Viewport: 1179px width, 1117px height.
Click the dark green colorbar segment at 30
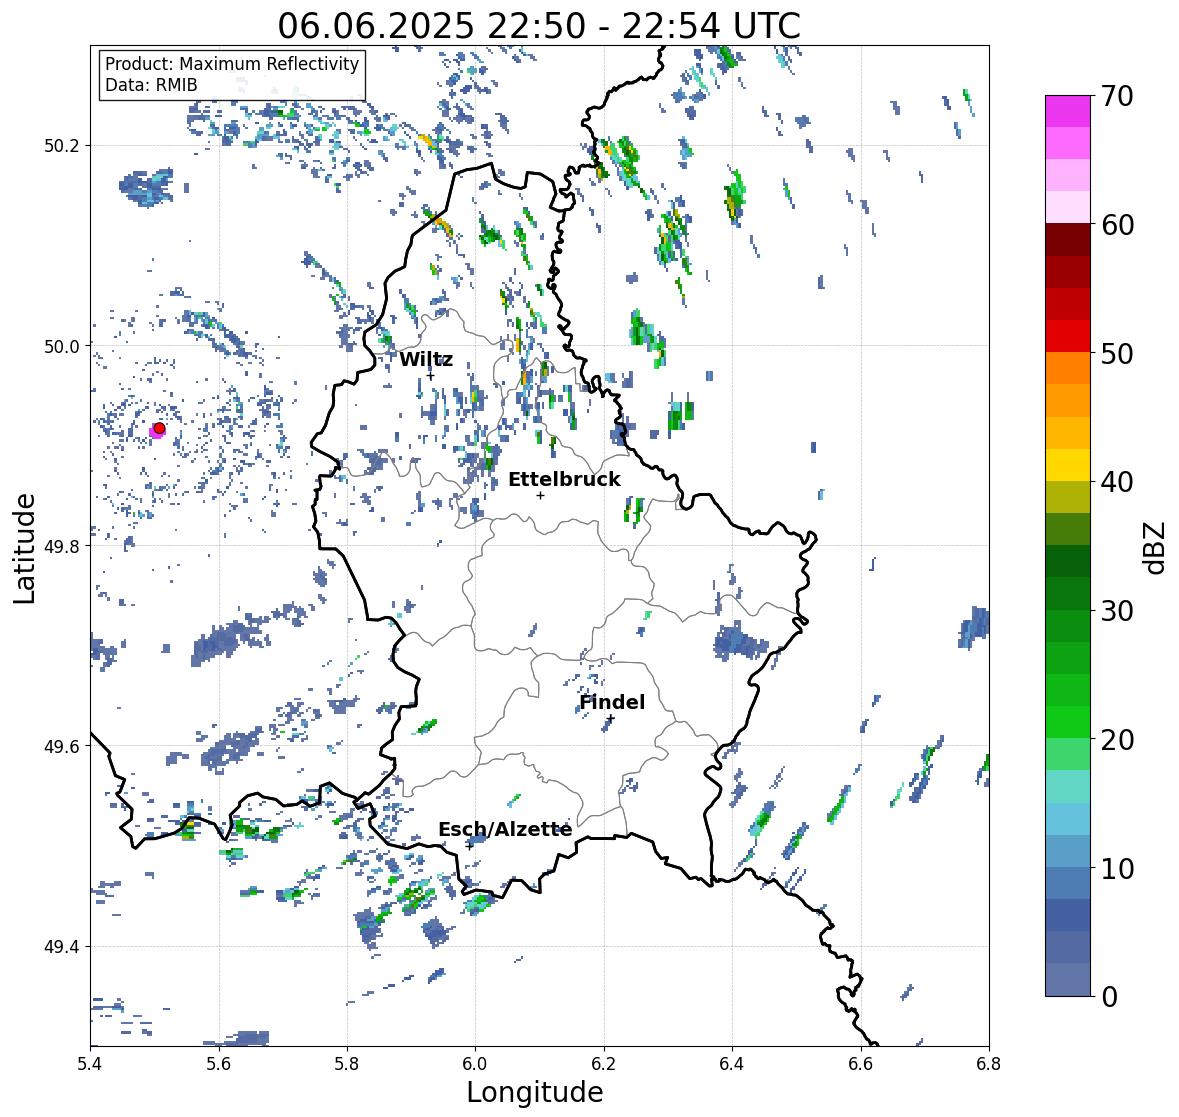(1068, 594)
